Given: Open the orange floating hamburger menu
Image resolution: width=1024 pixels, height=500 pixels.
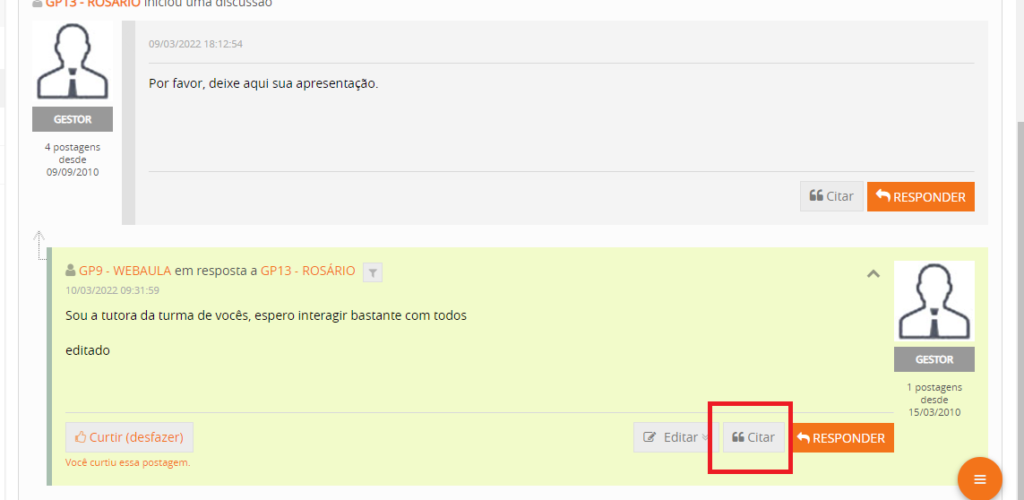Looking at the screenshot, I should coord(979,480).
